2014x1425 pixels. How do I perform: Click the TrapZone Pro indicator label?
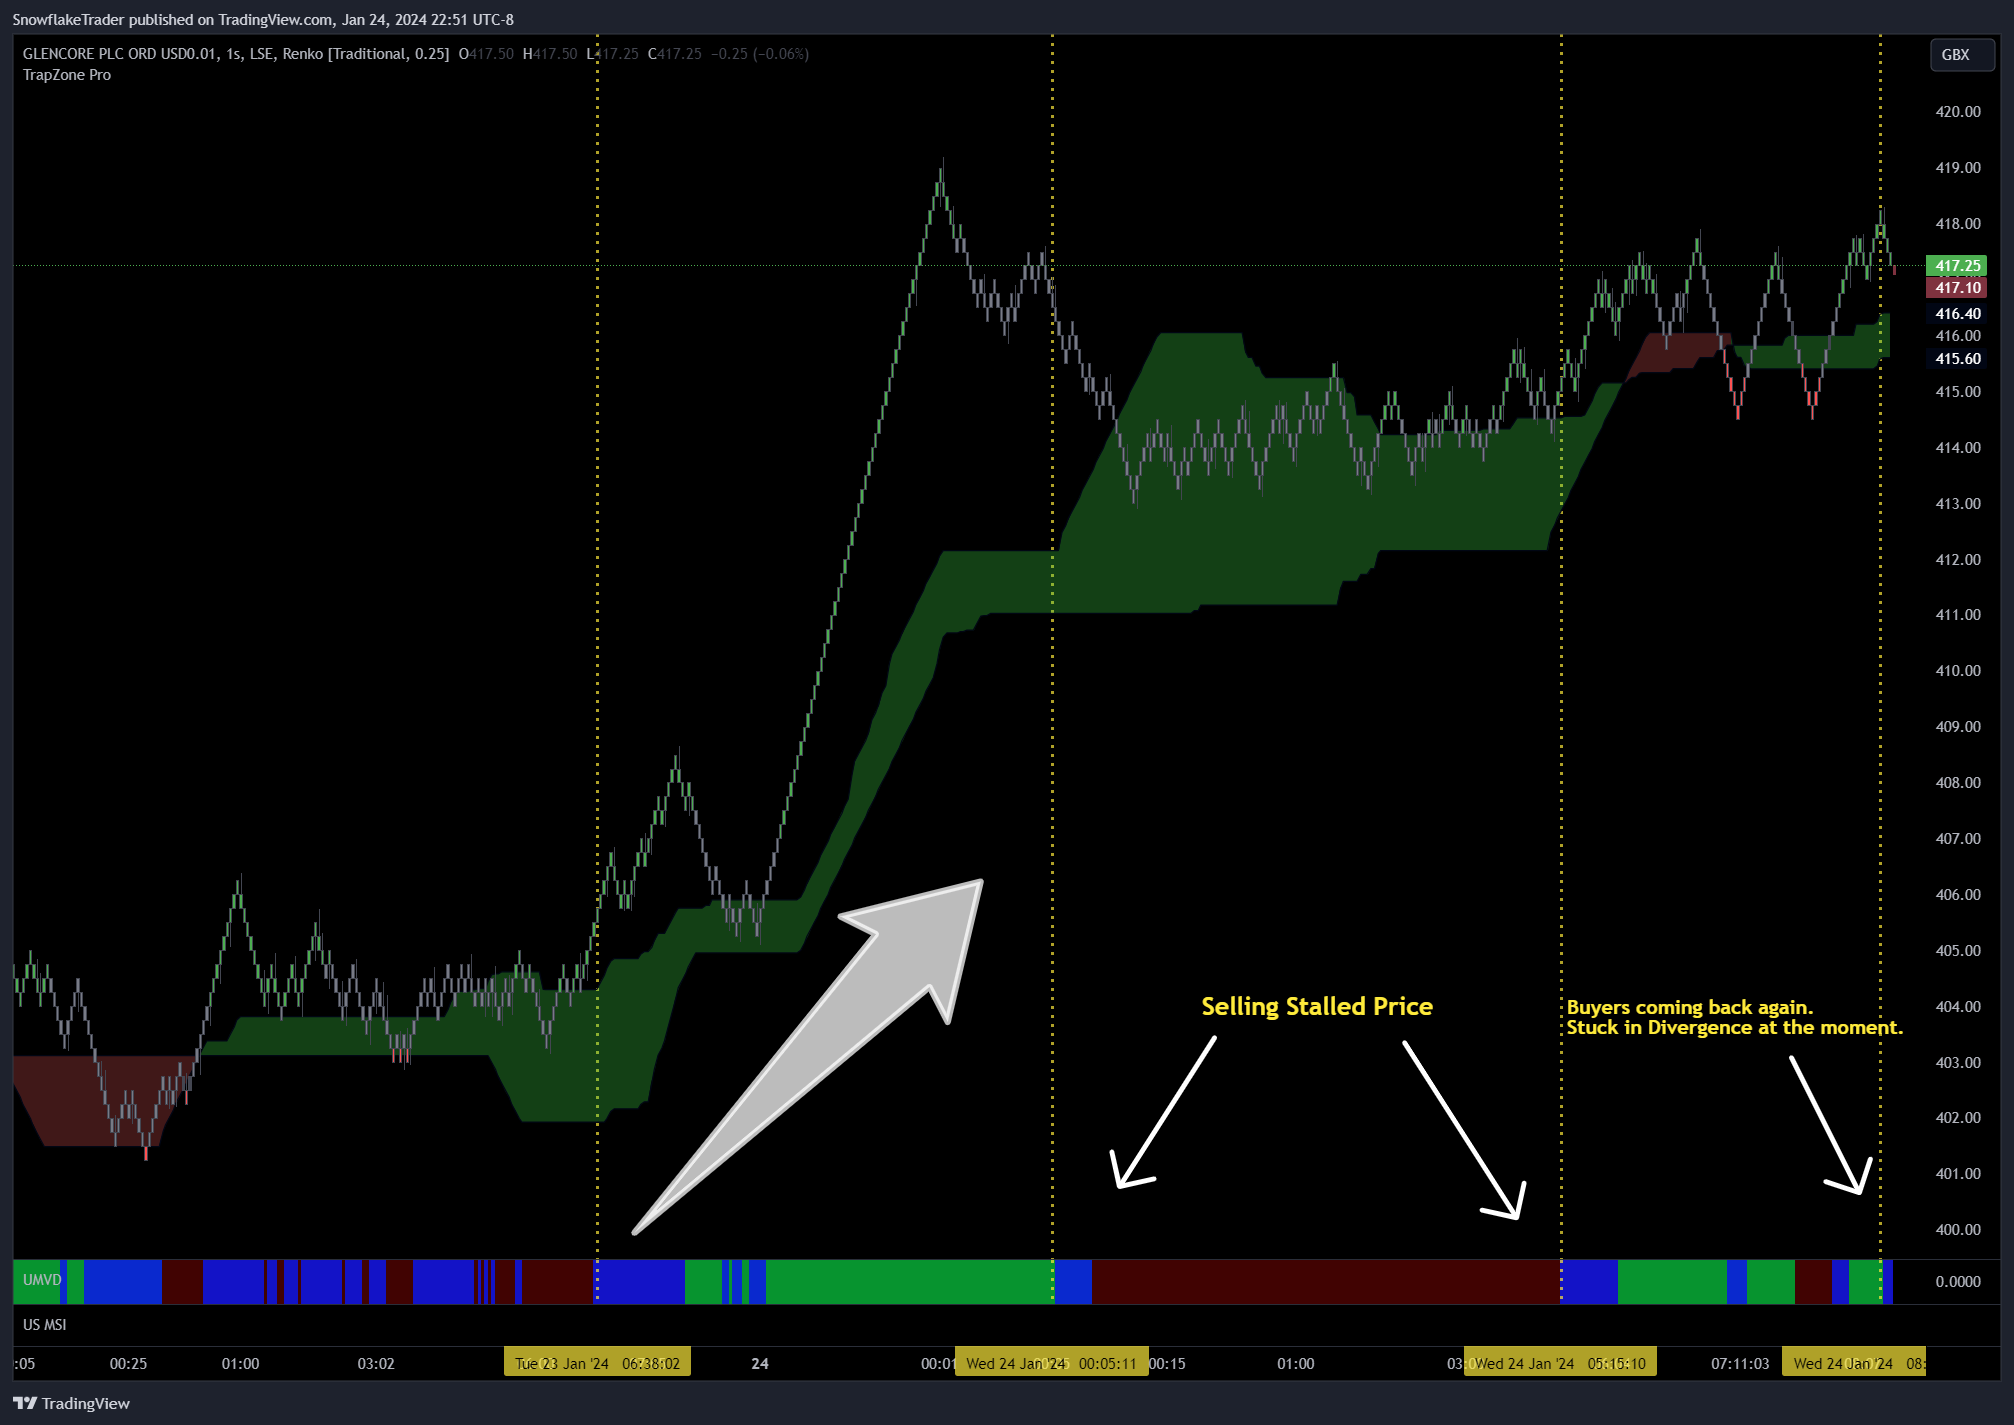(x=67, y=75)
